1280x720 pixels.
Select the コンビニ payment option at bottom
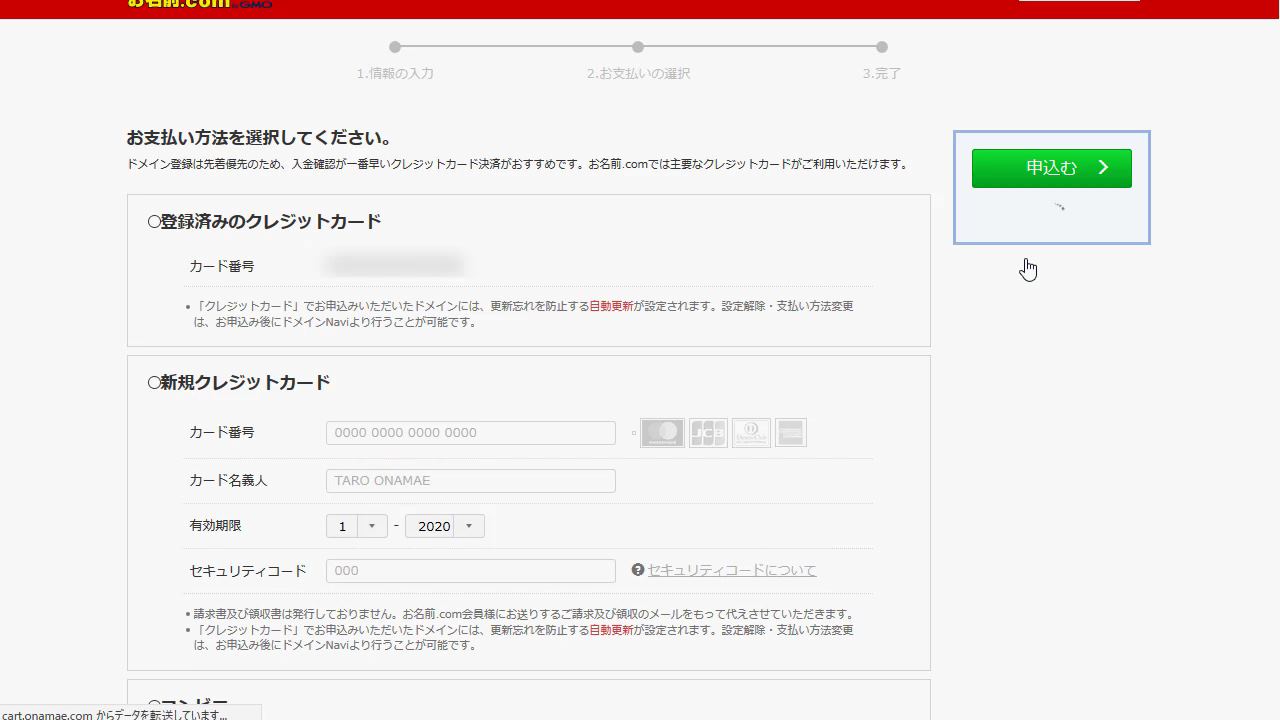[x=154, y=705]
